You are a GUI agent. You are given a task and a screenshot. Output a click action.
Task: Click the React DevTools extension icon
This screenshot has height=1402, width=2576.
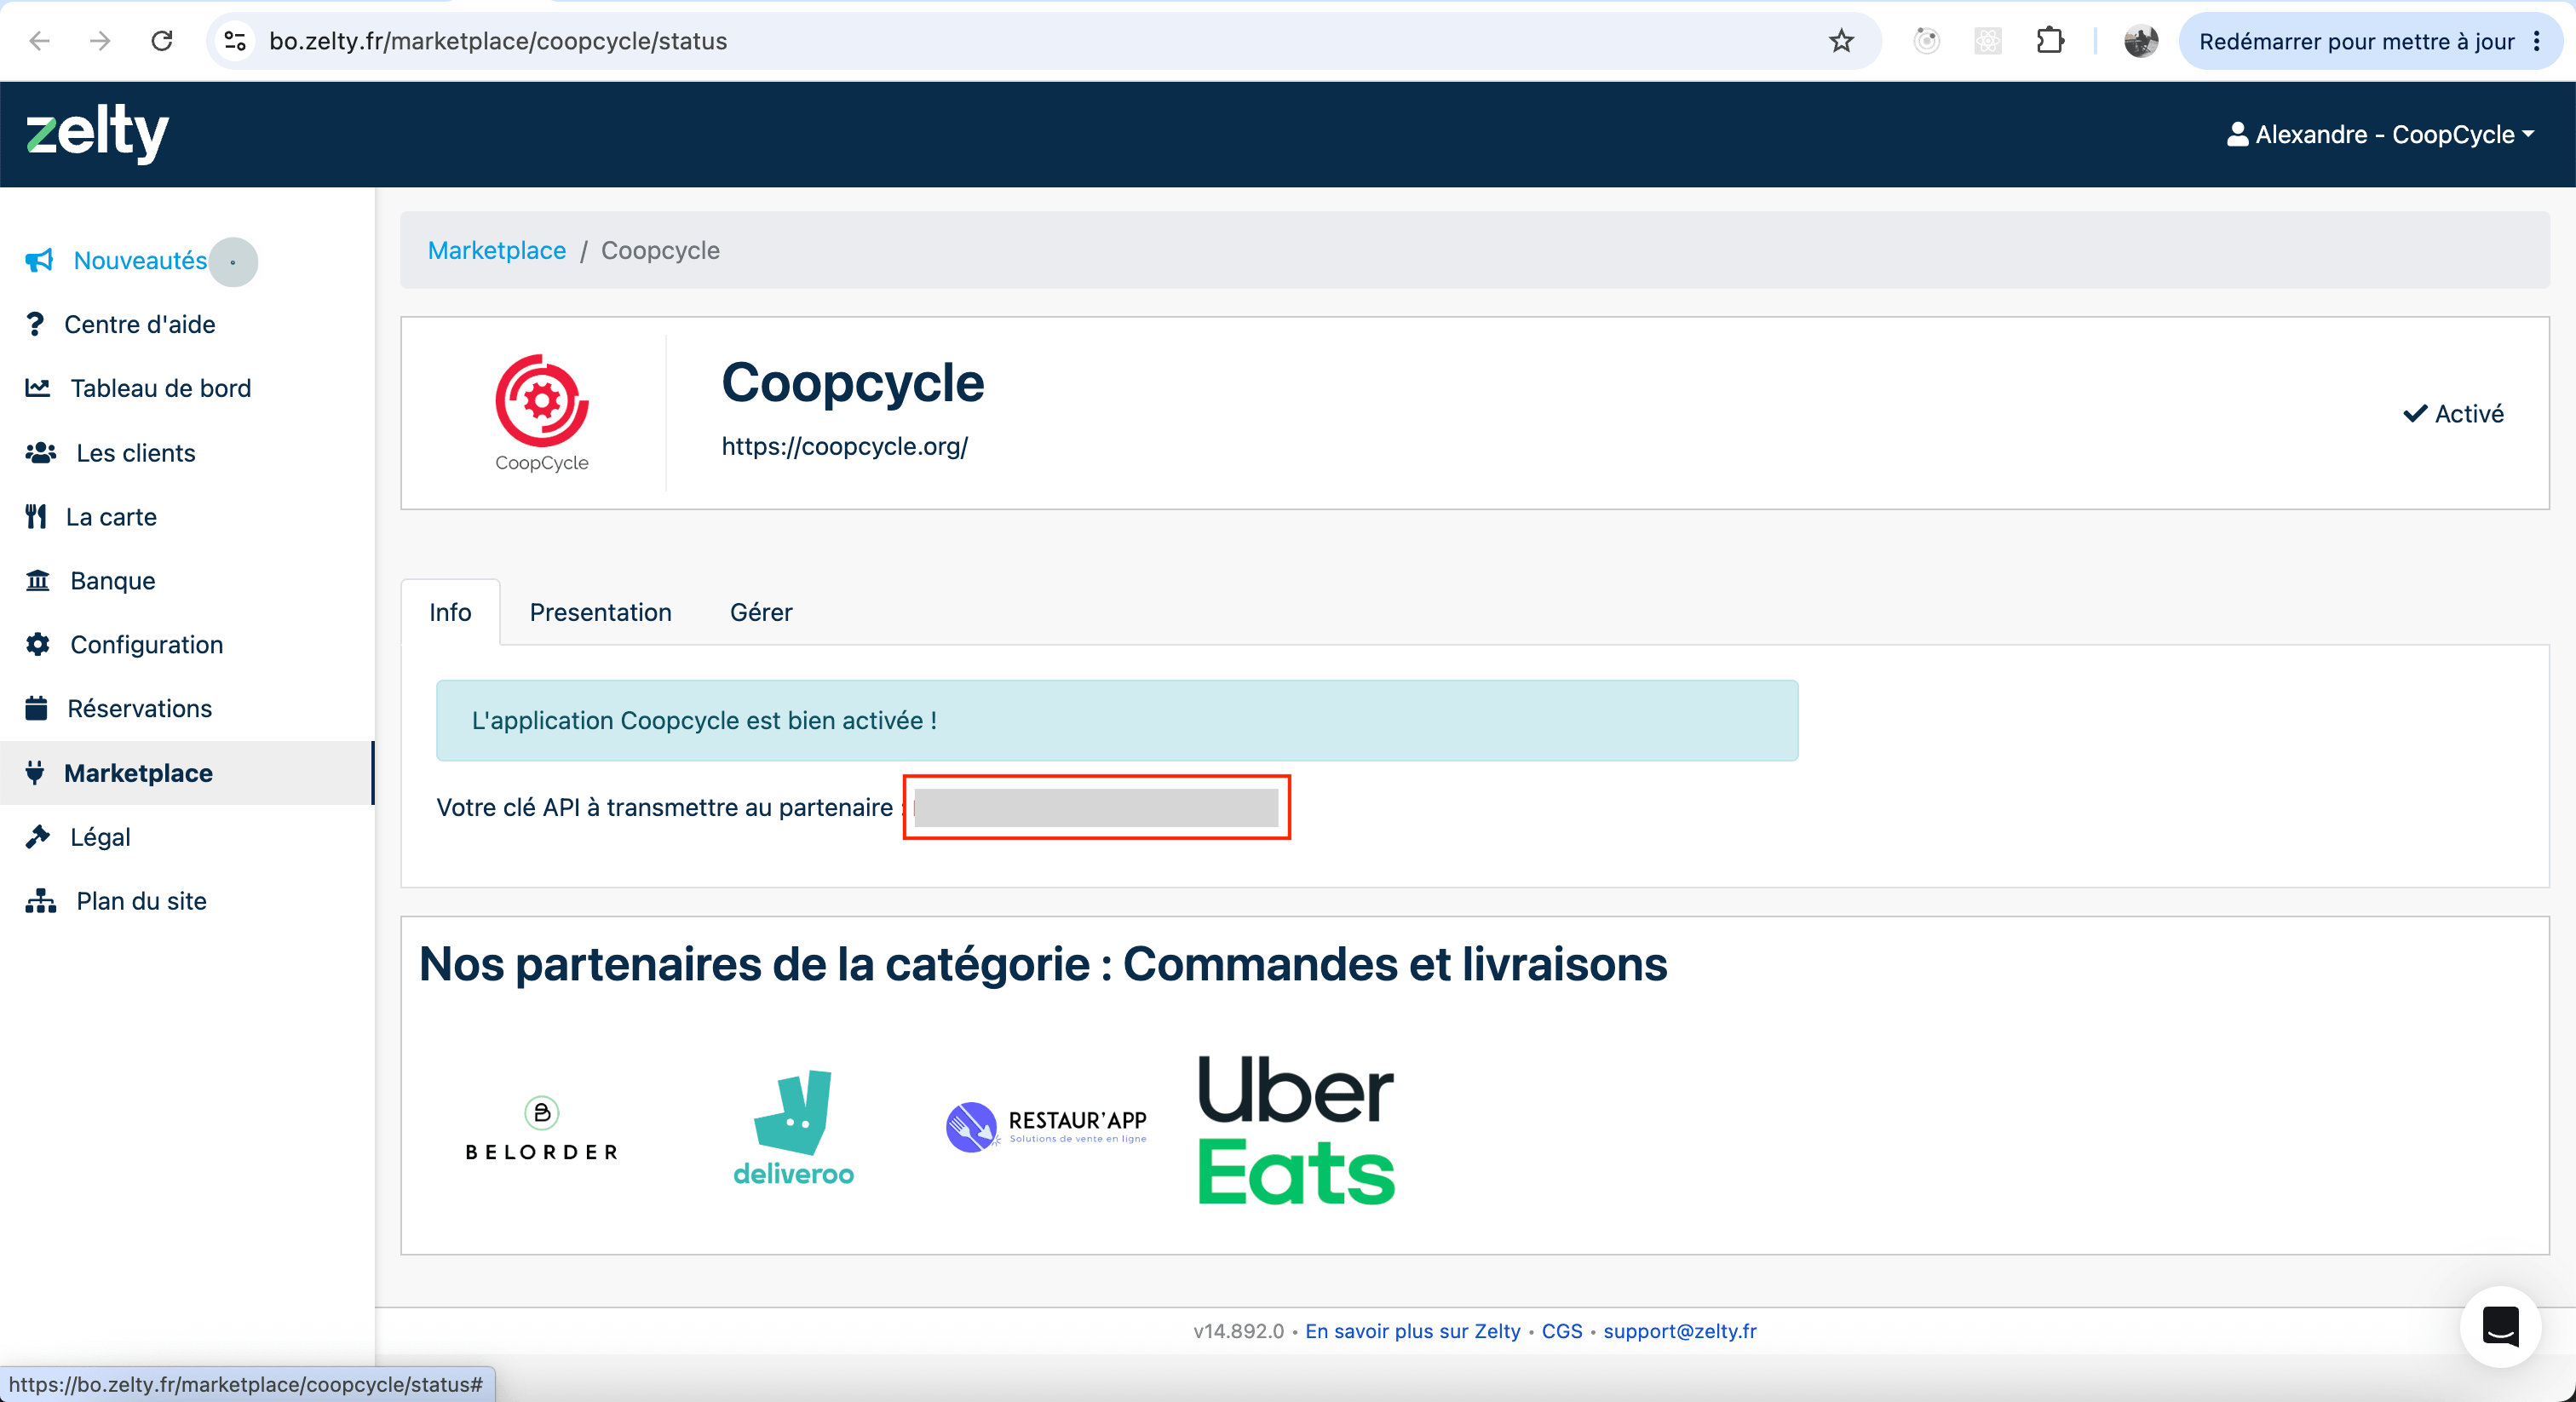coord(1988,41)
